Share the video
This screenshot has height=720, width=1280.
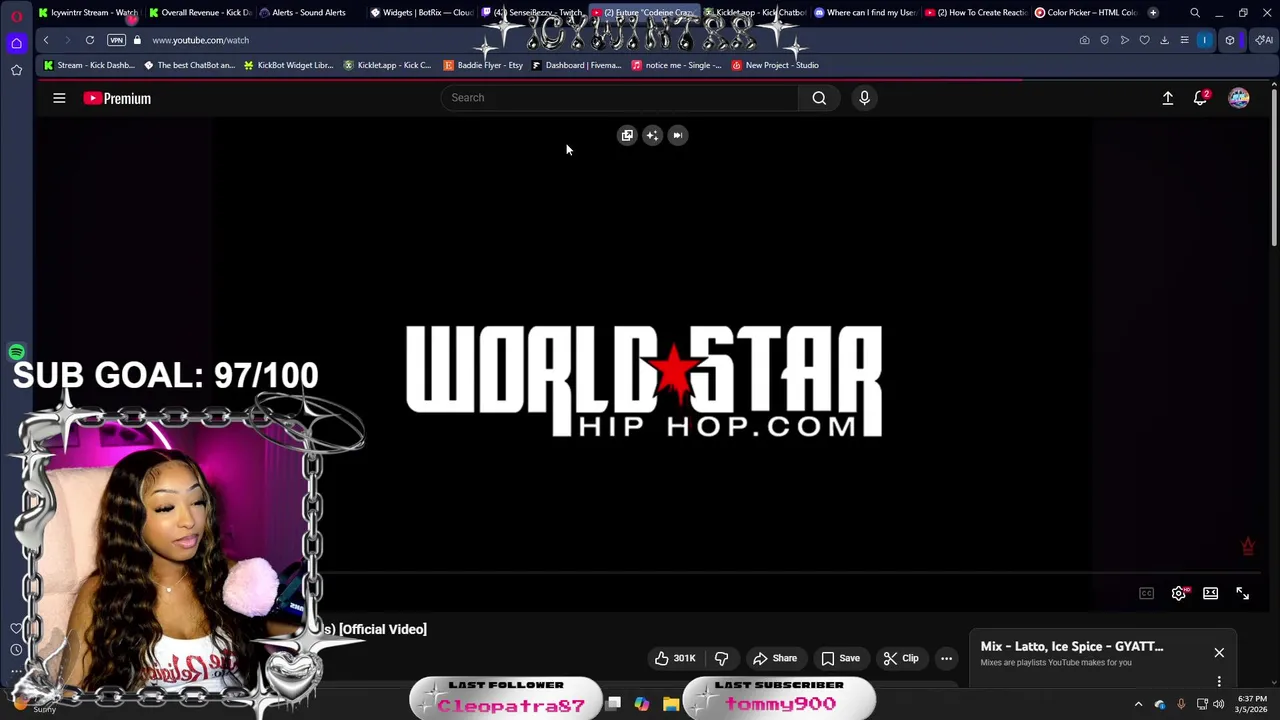(x=775, y=658)
